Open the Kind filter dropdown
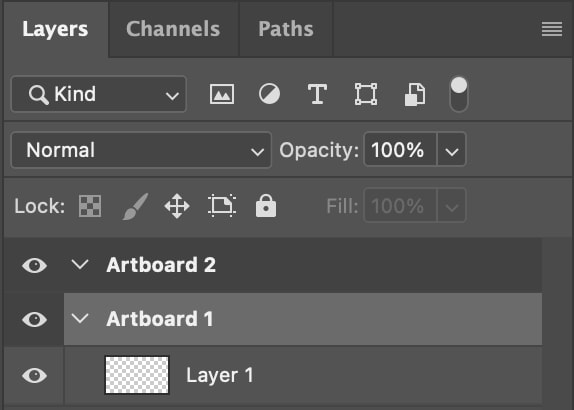This screenshot has width=574, height=410. [99, 94]
